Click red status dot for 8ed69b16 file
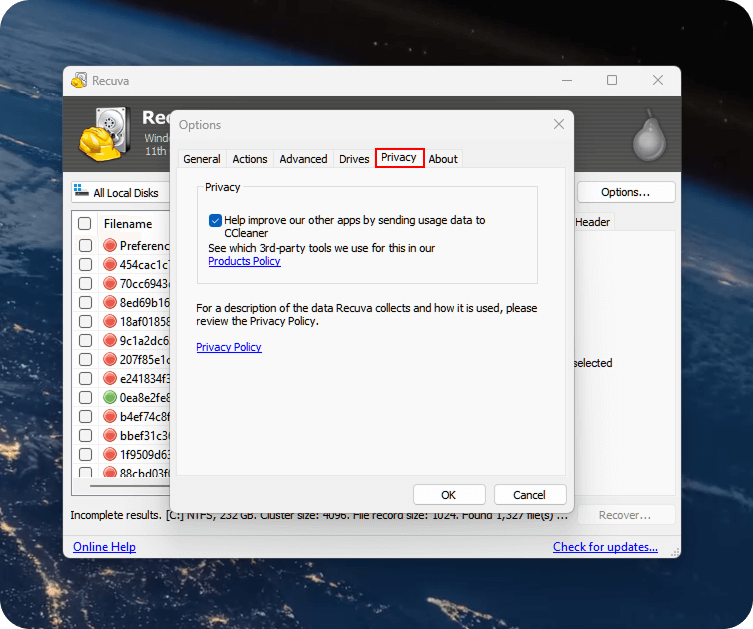This screenshot has width=753, height=629. point(110,302)
